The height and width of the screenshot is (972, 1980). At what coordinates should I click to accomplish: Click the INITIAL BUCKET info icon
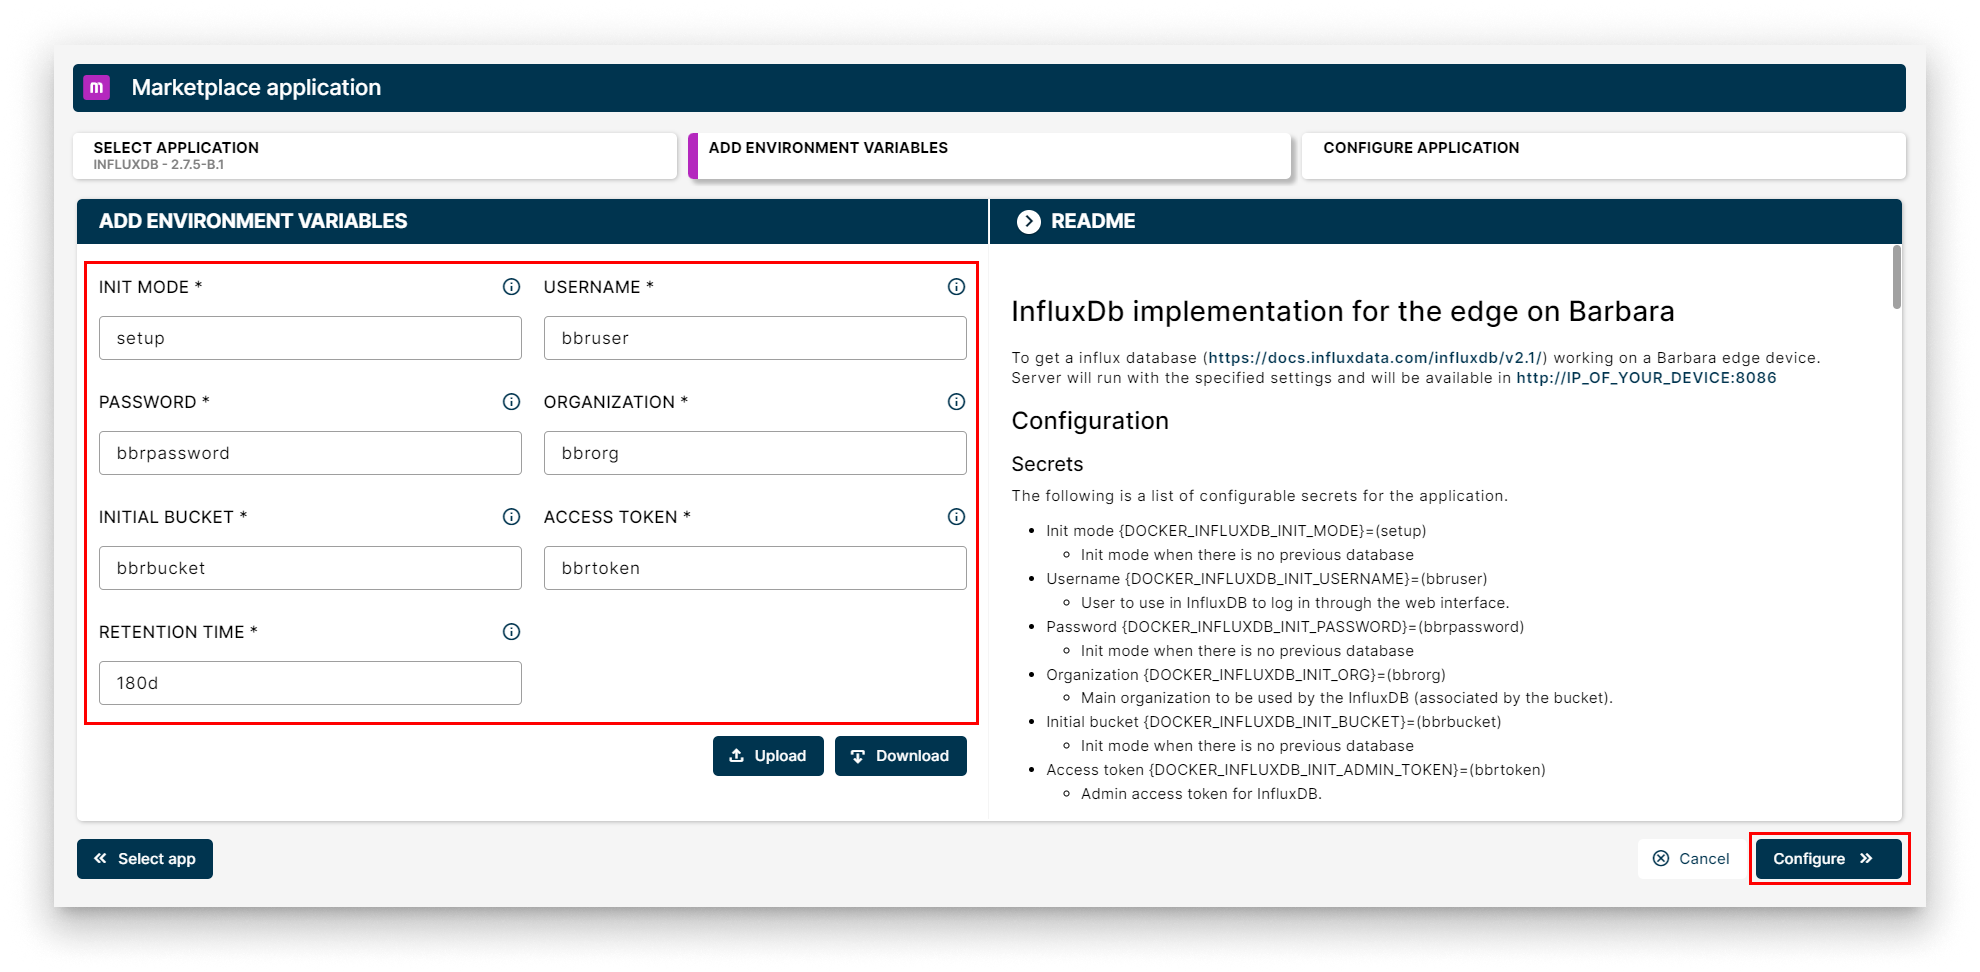coord(511,517)
